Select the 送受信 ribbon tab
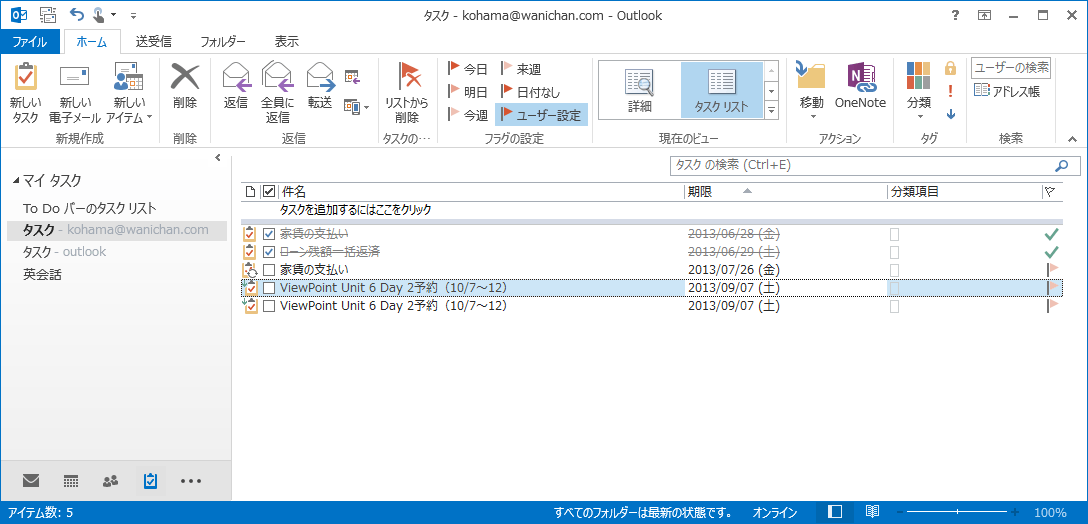 pos(153,42)
